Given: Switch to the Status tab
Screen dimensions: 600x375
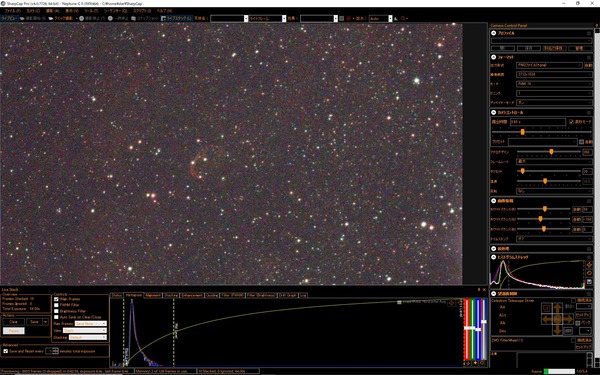Looking at the screenshot, I should point(117,295).
